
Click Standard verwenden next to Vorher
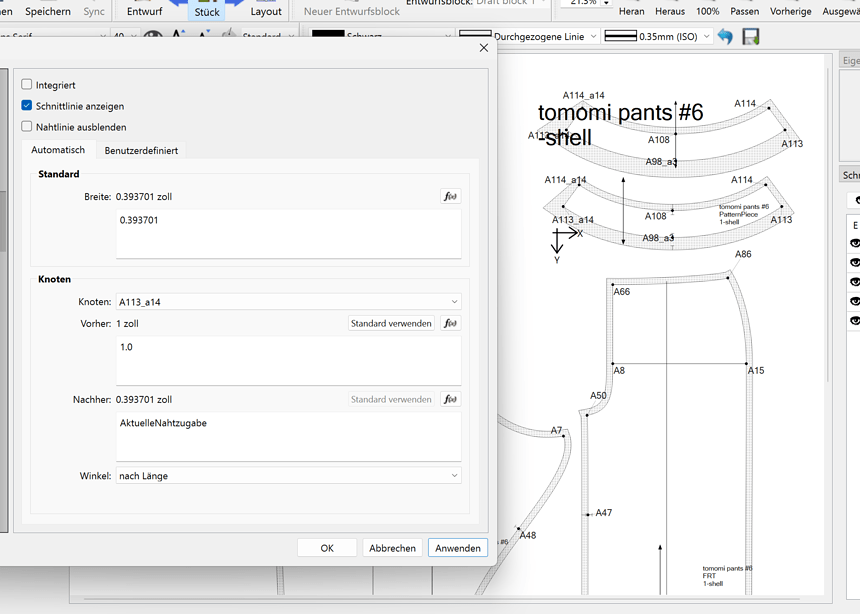click(391, 324)
